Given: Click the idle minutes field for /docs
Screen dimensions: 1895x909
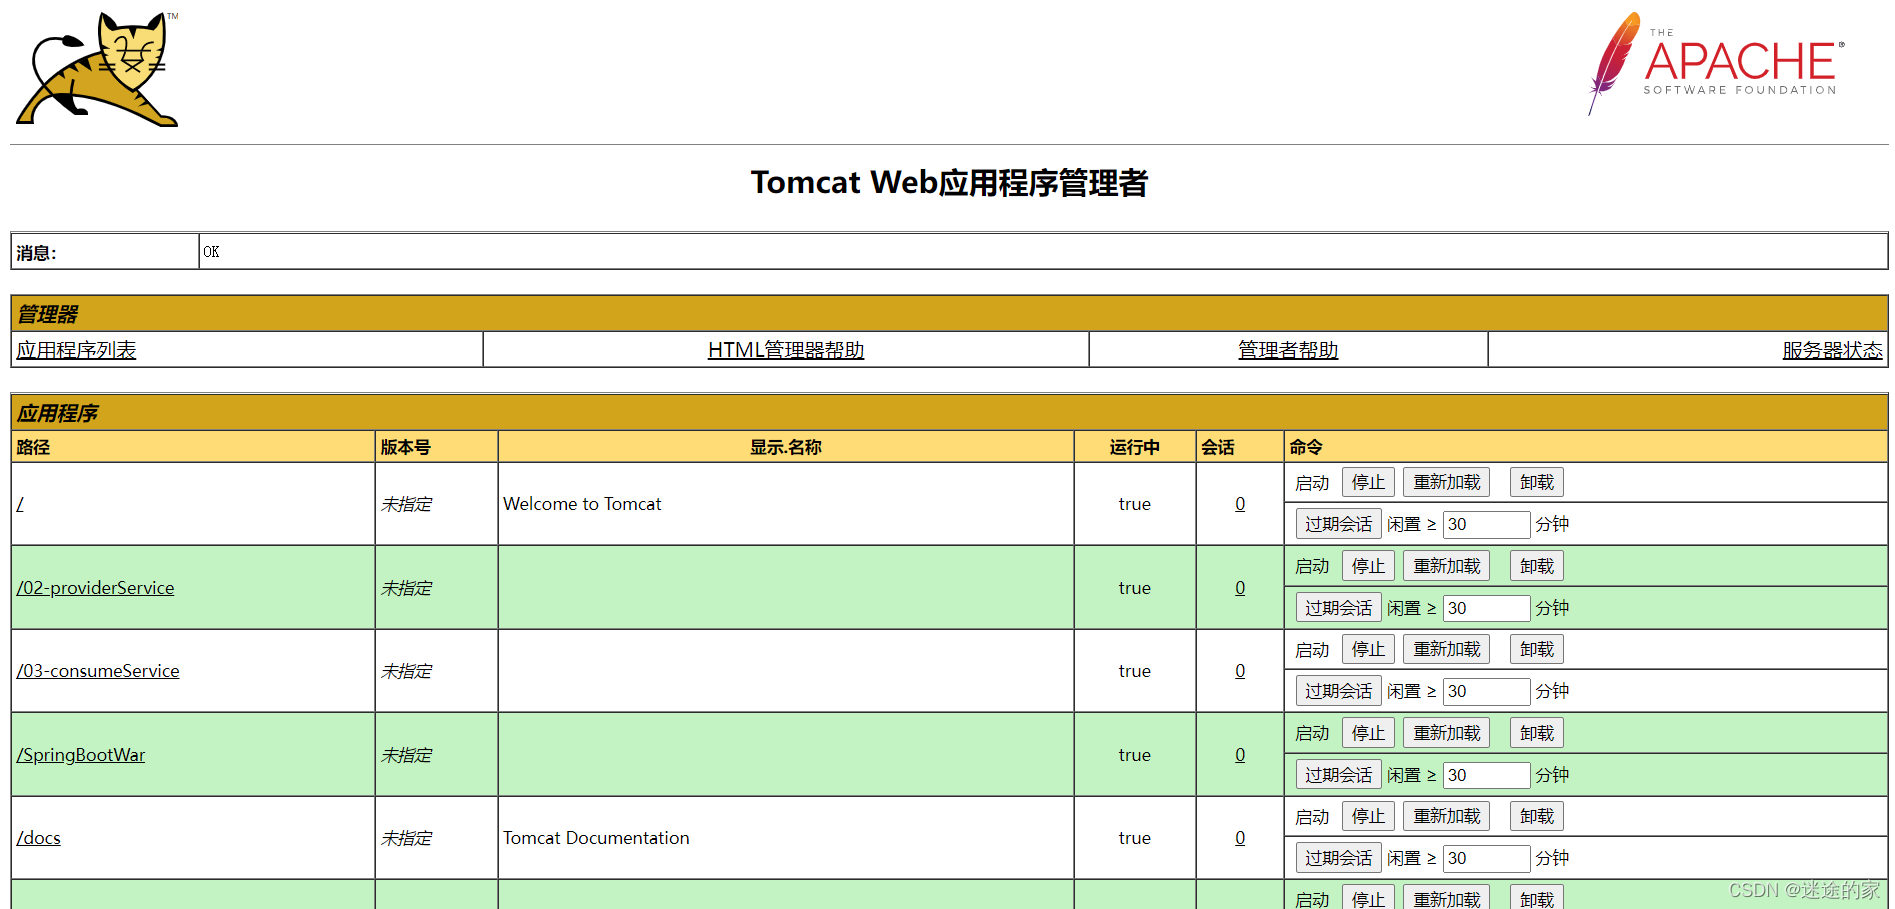Looking at the screenshot, I should click(x=1486, y=858).
